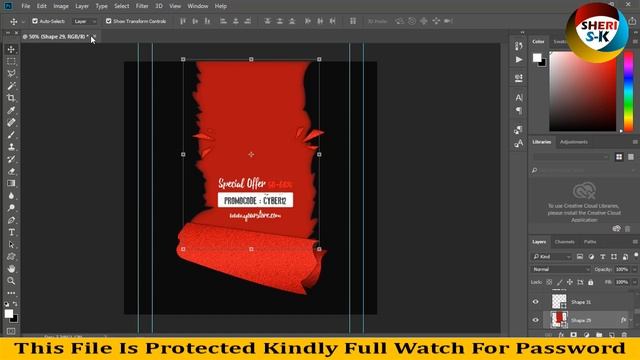Screen dimensions: 640x360
Task: Open the Paragraph panel icon
Action: click(x=518, y=111)
